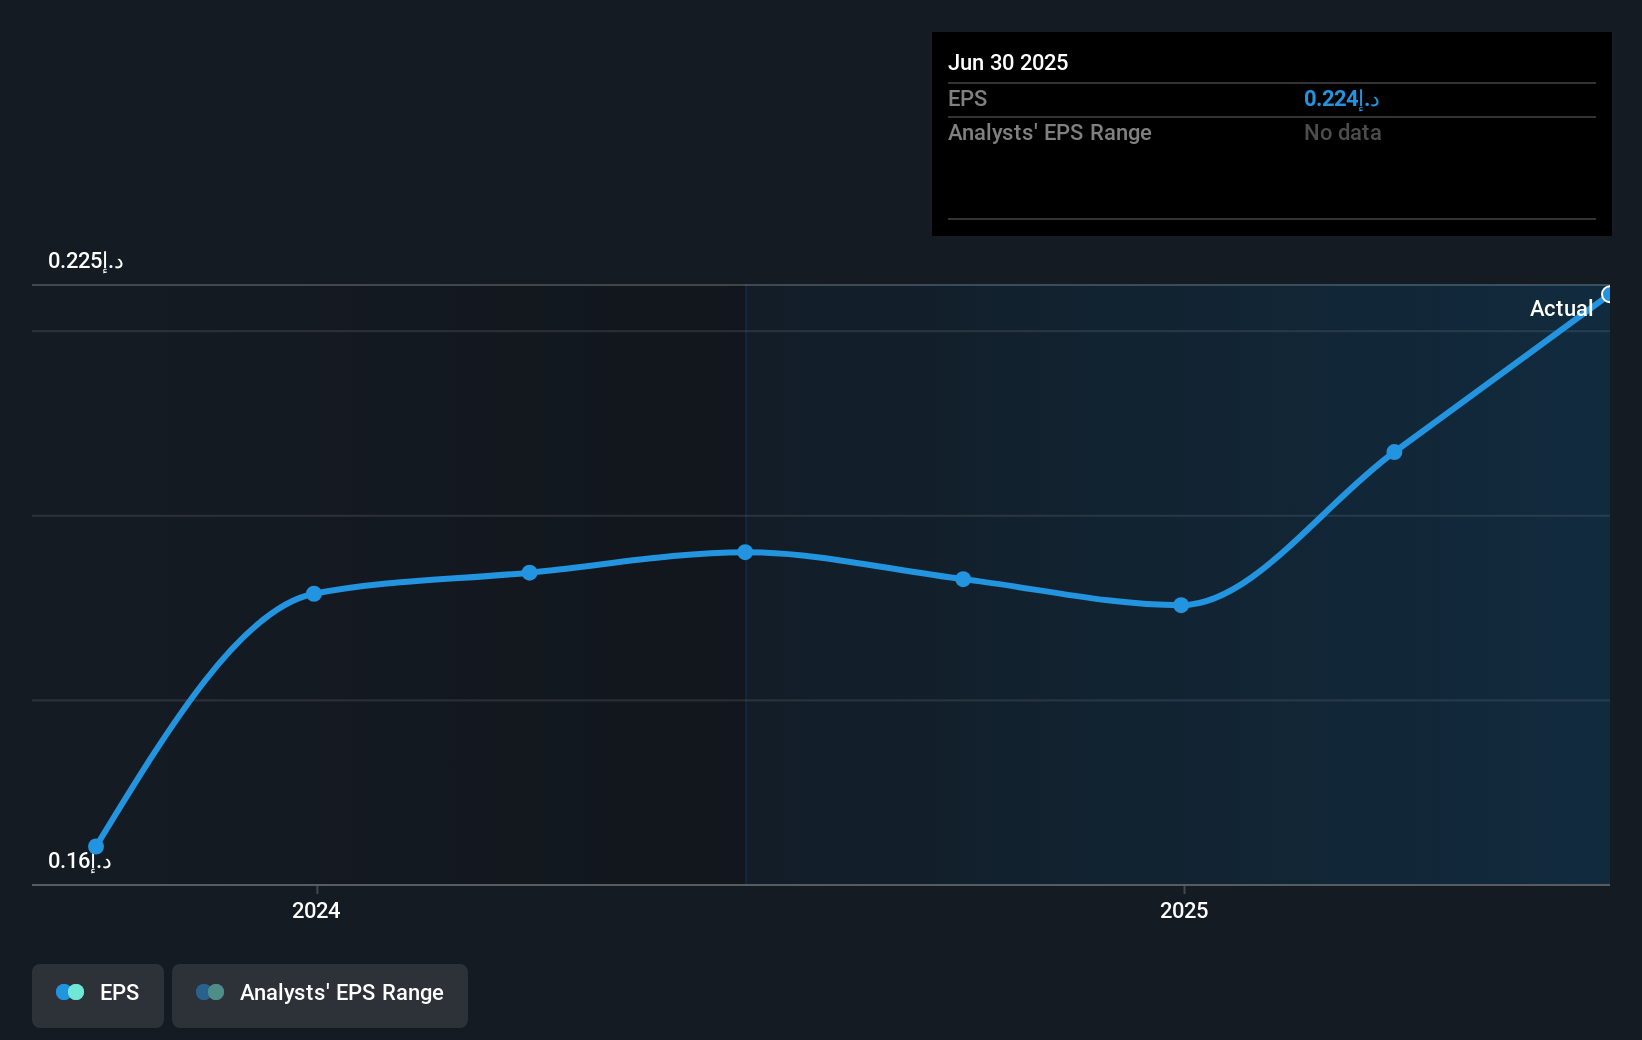Click the rising data point after 2025
Viewport: 1642px width, 1040px height.
1395,452
